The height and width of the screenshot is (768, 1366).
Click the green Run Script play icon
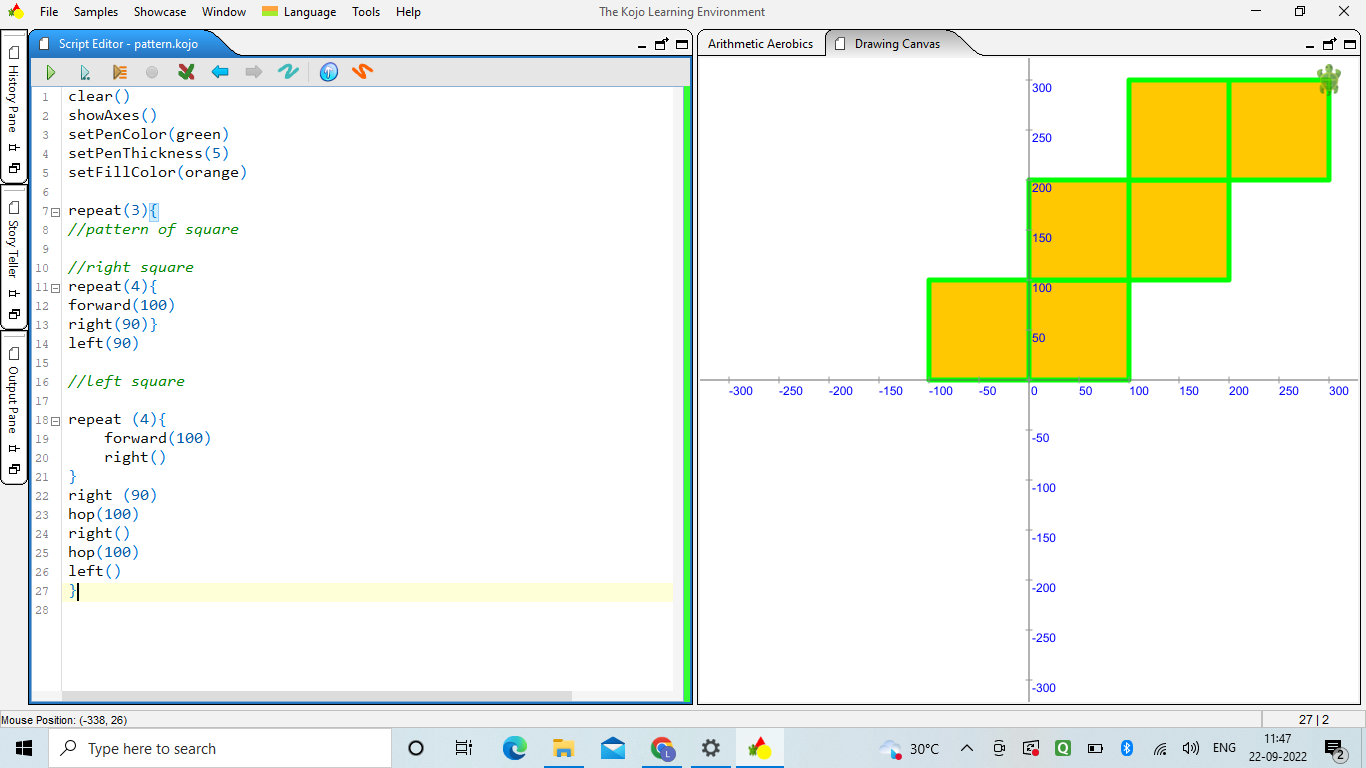pos(51,72)
